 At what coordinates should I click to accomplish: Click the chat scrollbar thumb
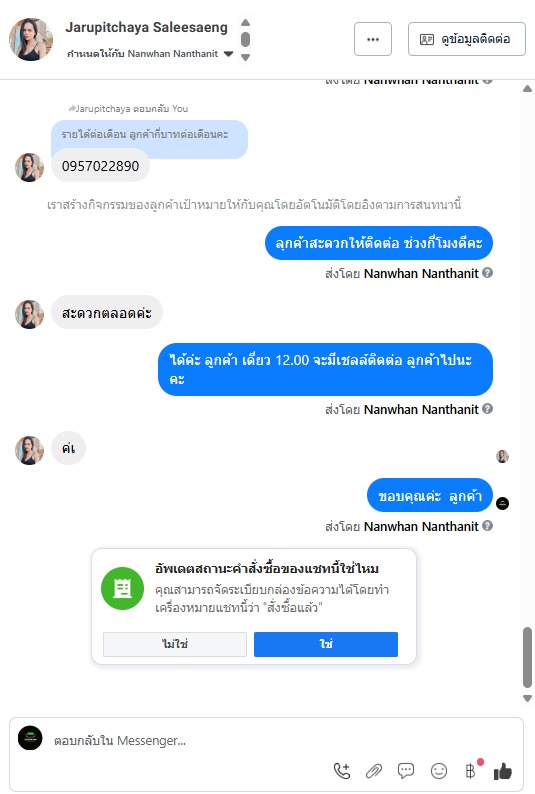[x=527, y=657]
